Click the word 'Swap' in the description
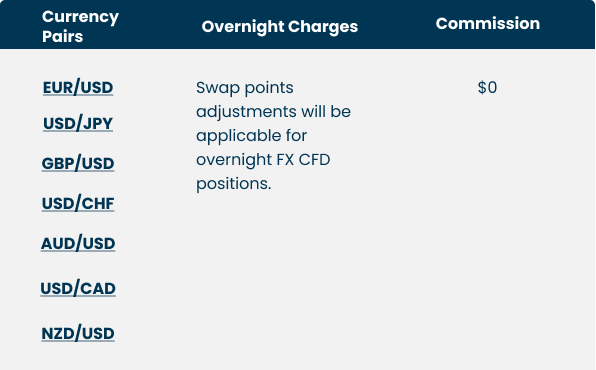596x370 pixels. pos(218,88)
